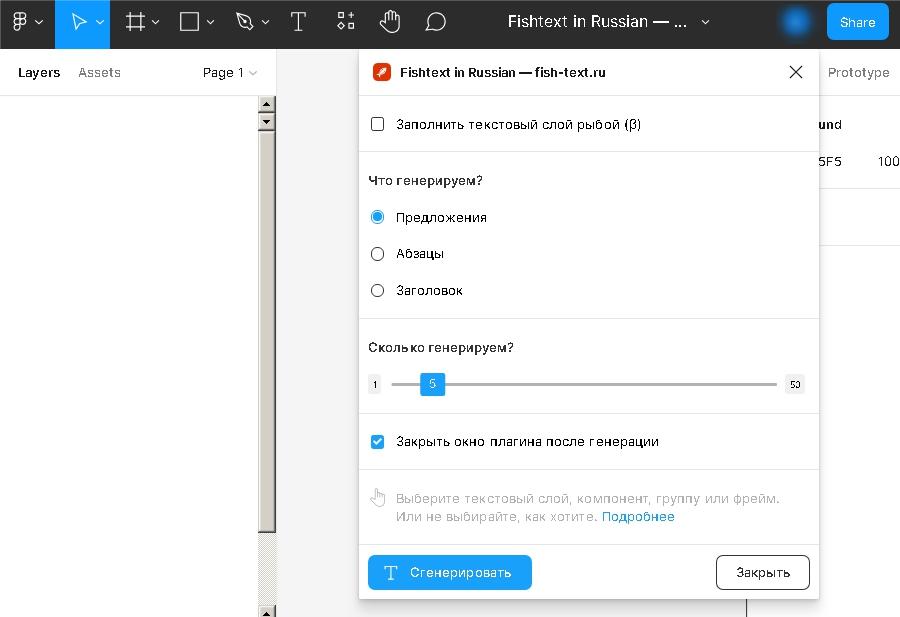
Task: Select the Frame tool
Action: tap(136, 22)
